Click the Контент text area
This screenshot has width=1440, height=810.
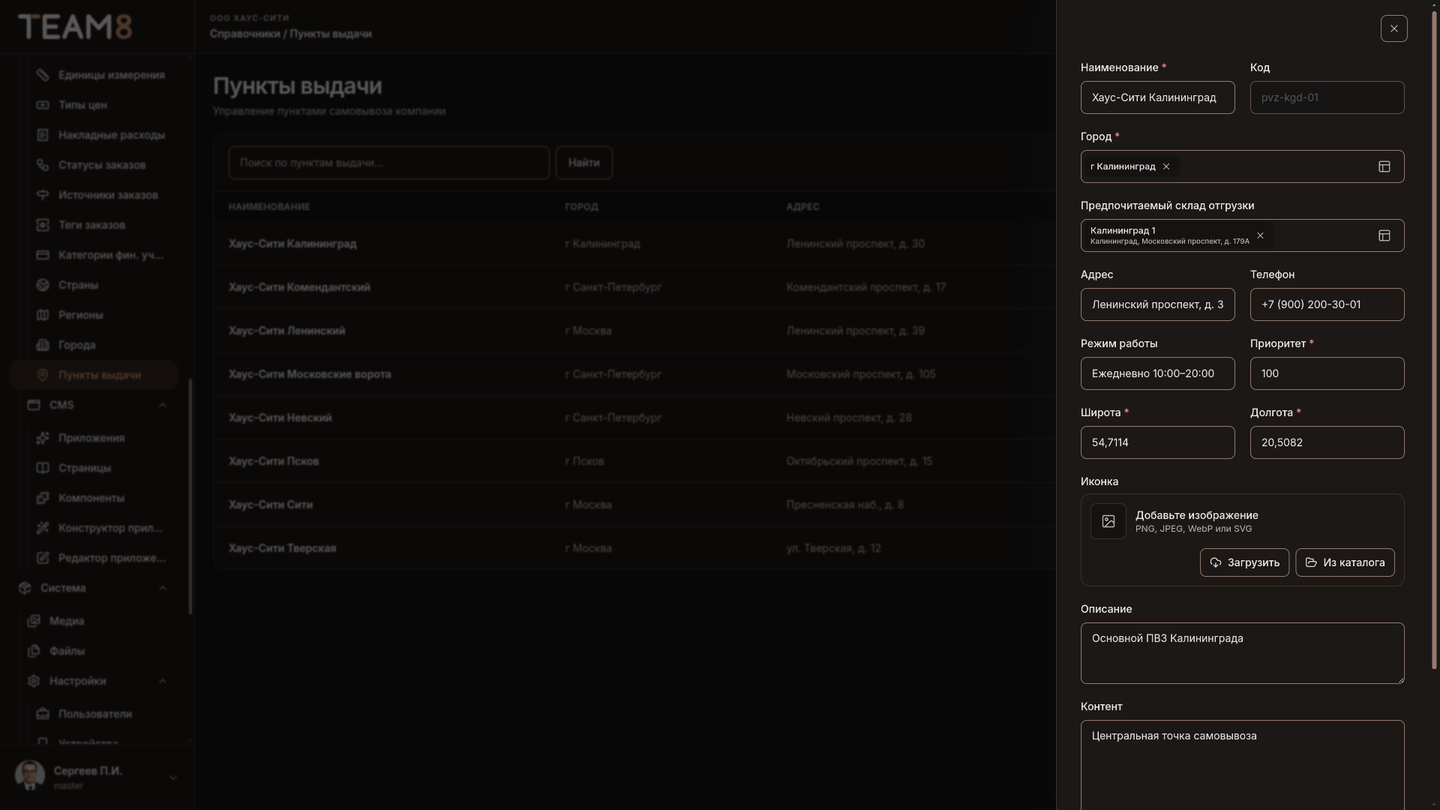[1242, 765]
